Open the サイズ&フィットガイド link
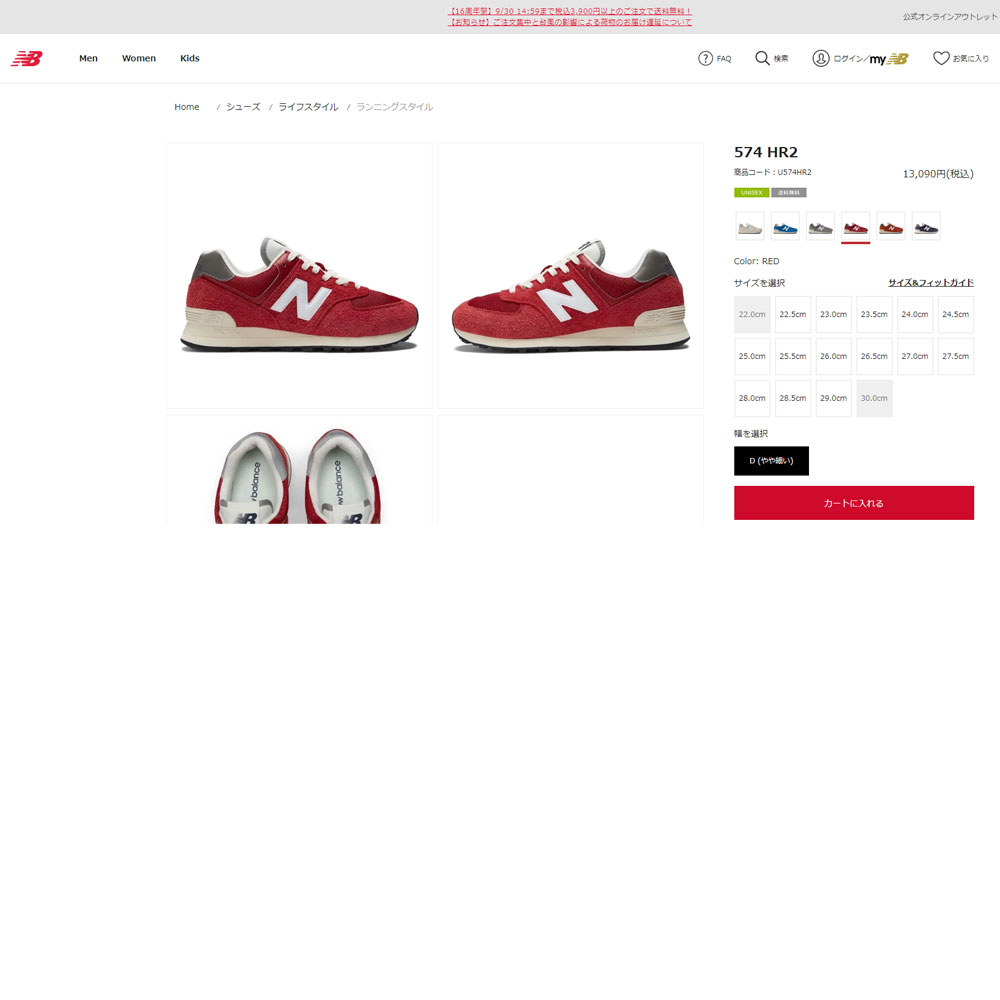The image size is (1000, 1000). (x=930, y=283)
